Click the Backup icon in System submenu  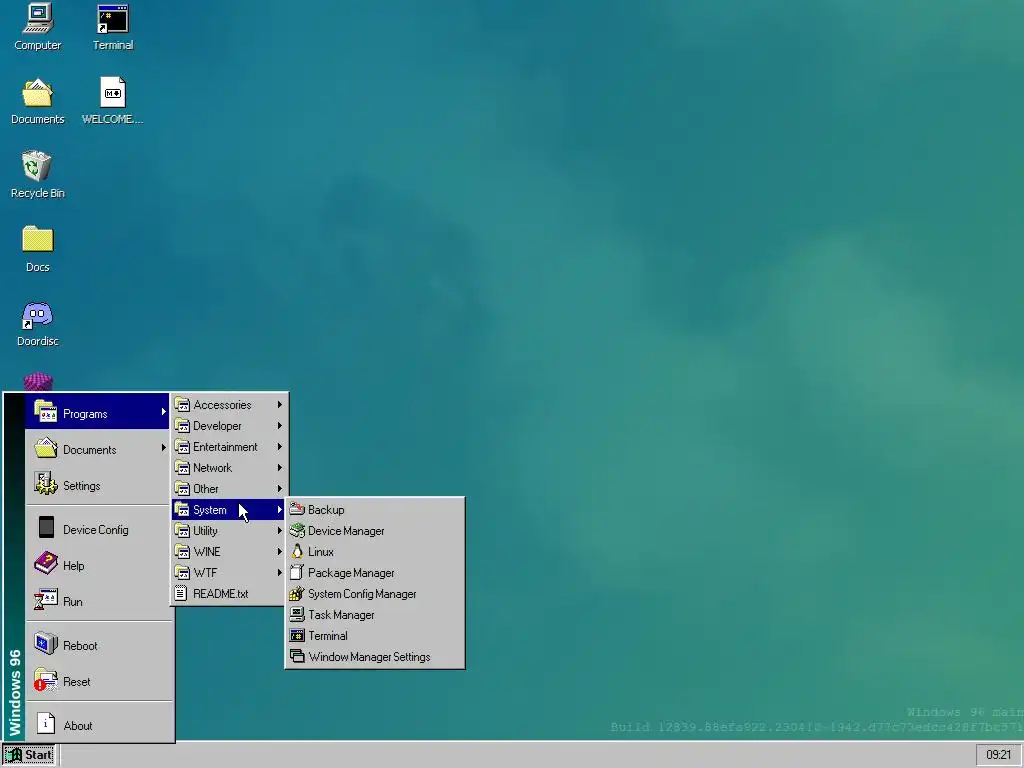[297, 509]
